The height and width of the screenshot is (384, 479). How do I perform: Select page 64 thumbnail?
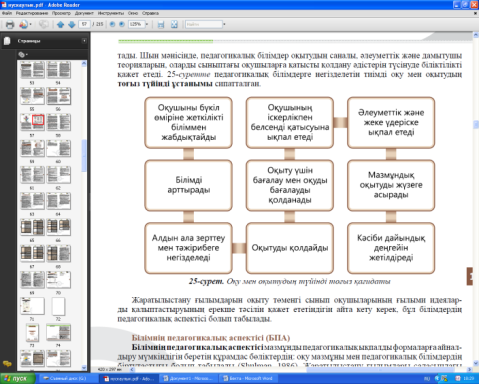point(58,201)
